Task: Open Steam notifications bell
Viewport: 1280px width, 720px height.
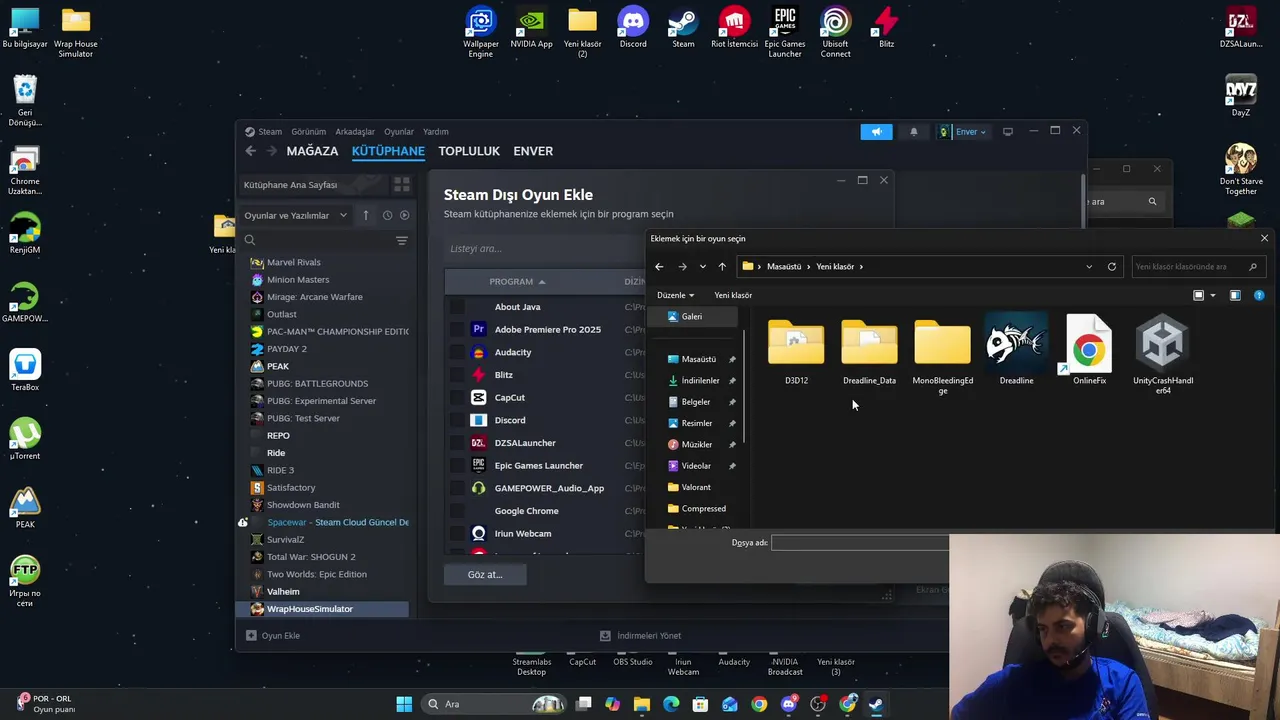Action: [913, 132]
